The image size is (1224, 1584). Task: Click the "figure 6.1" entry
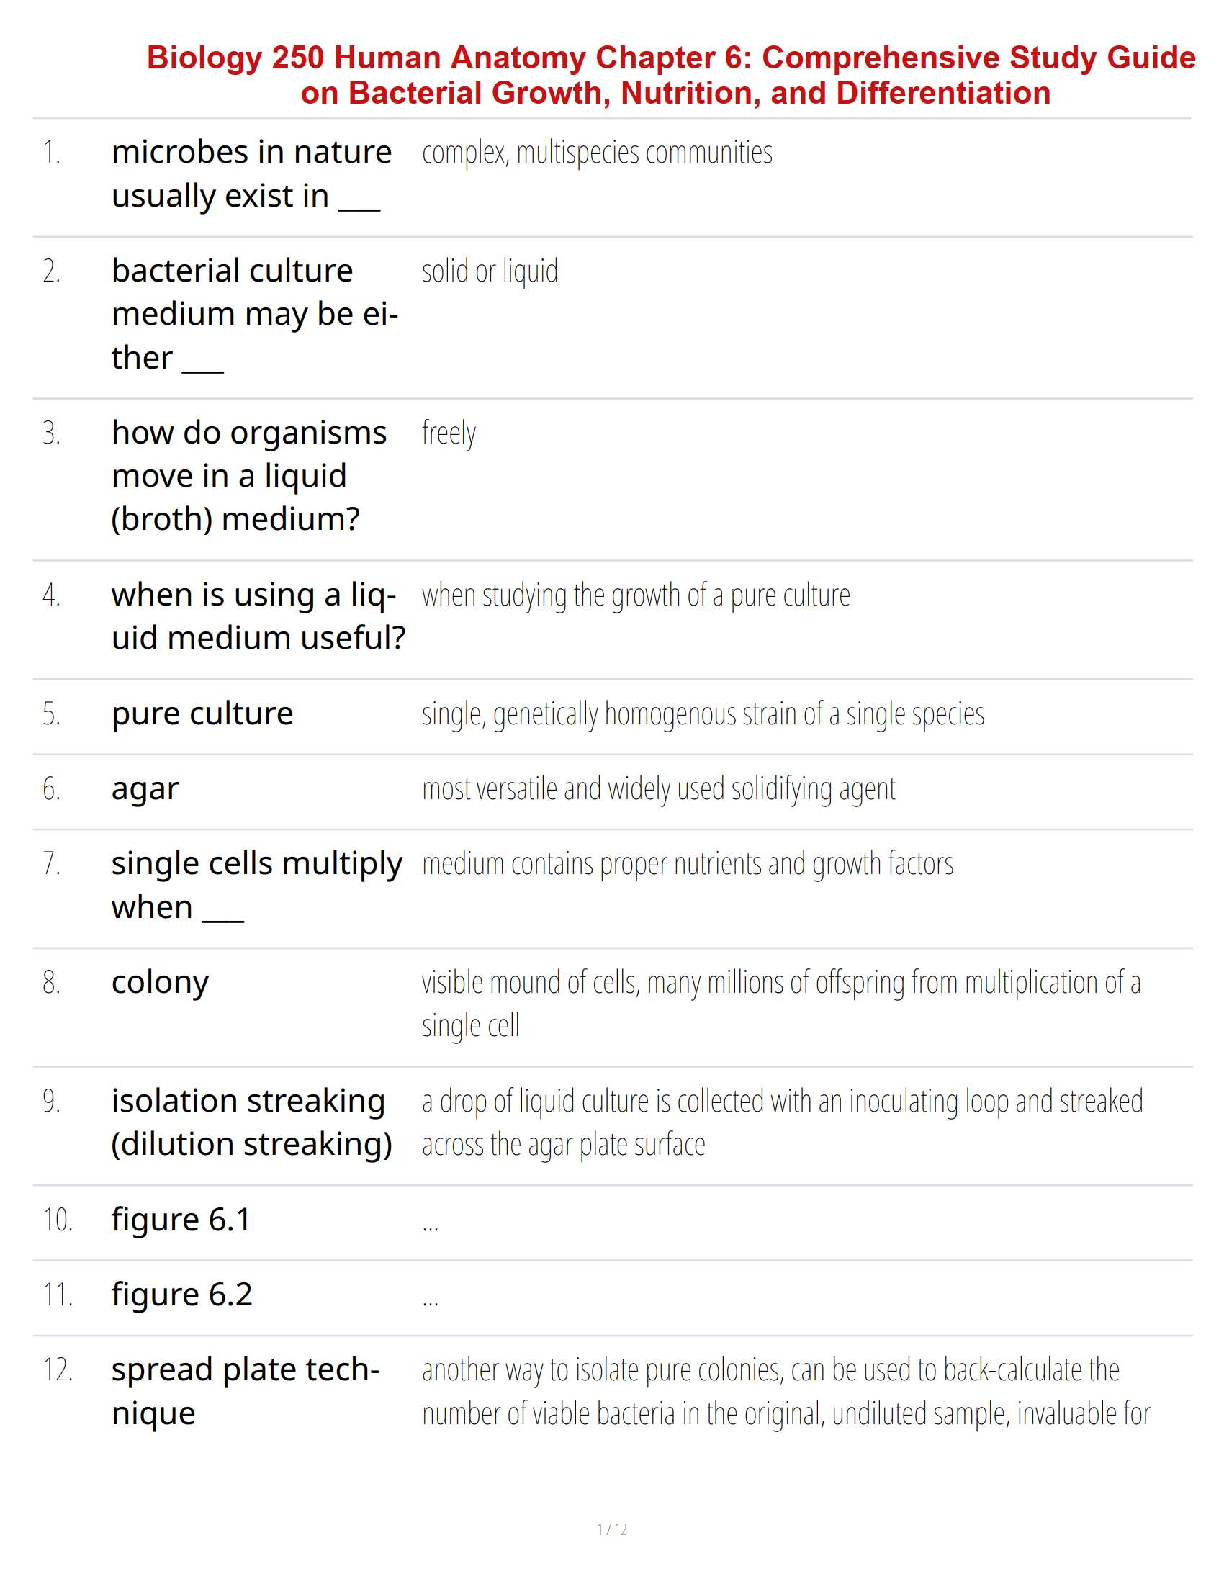(x=181, y=1220)
